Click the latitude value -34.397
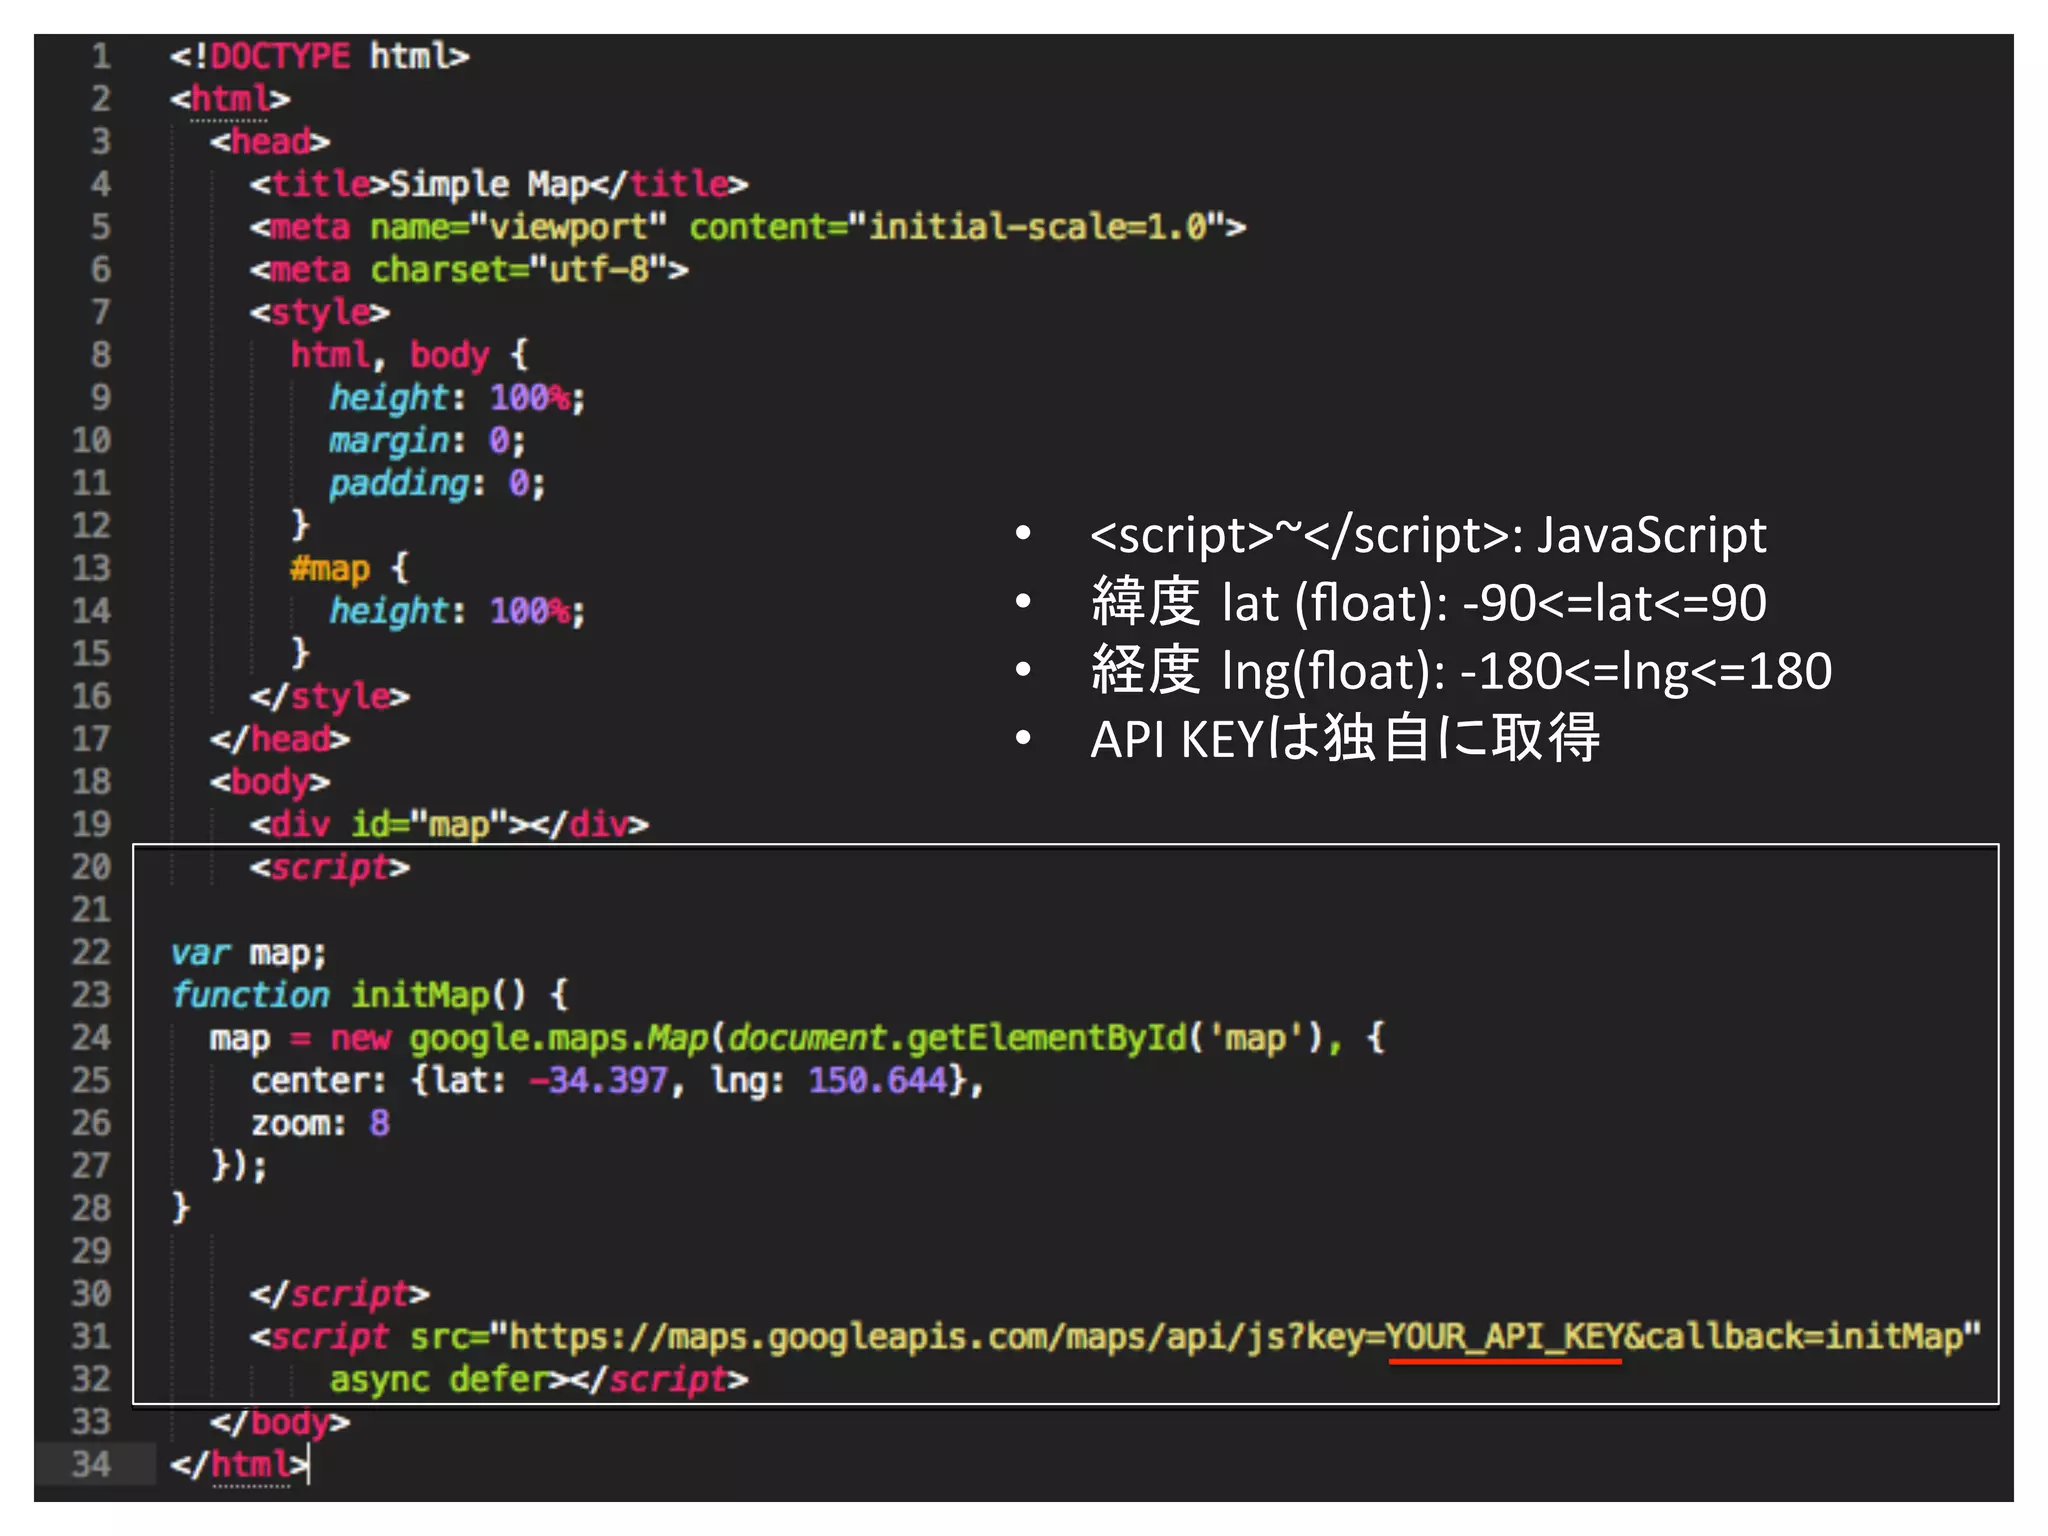Viewport: 2048px width, 1536px height. point(598,1081)
